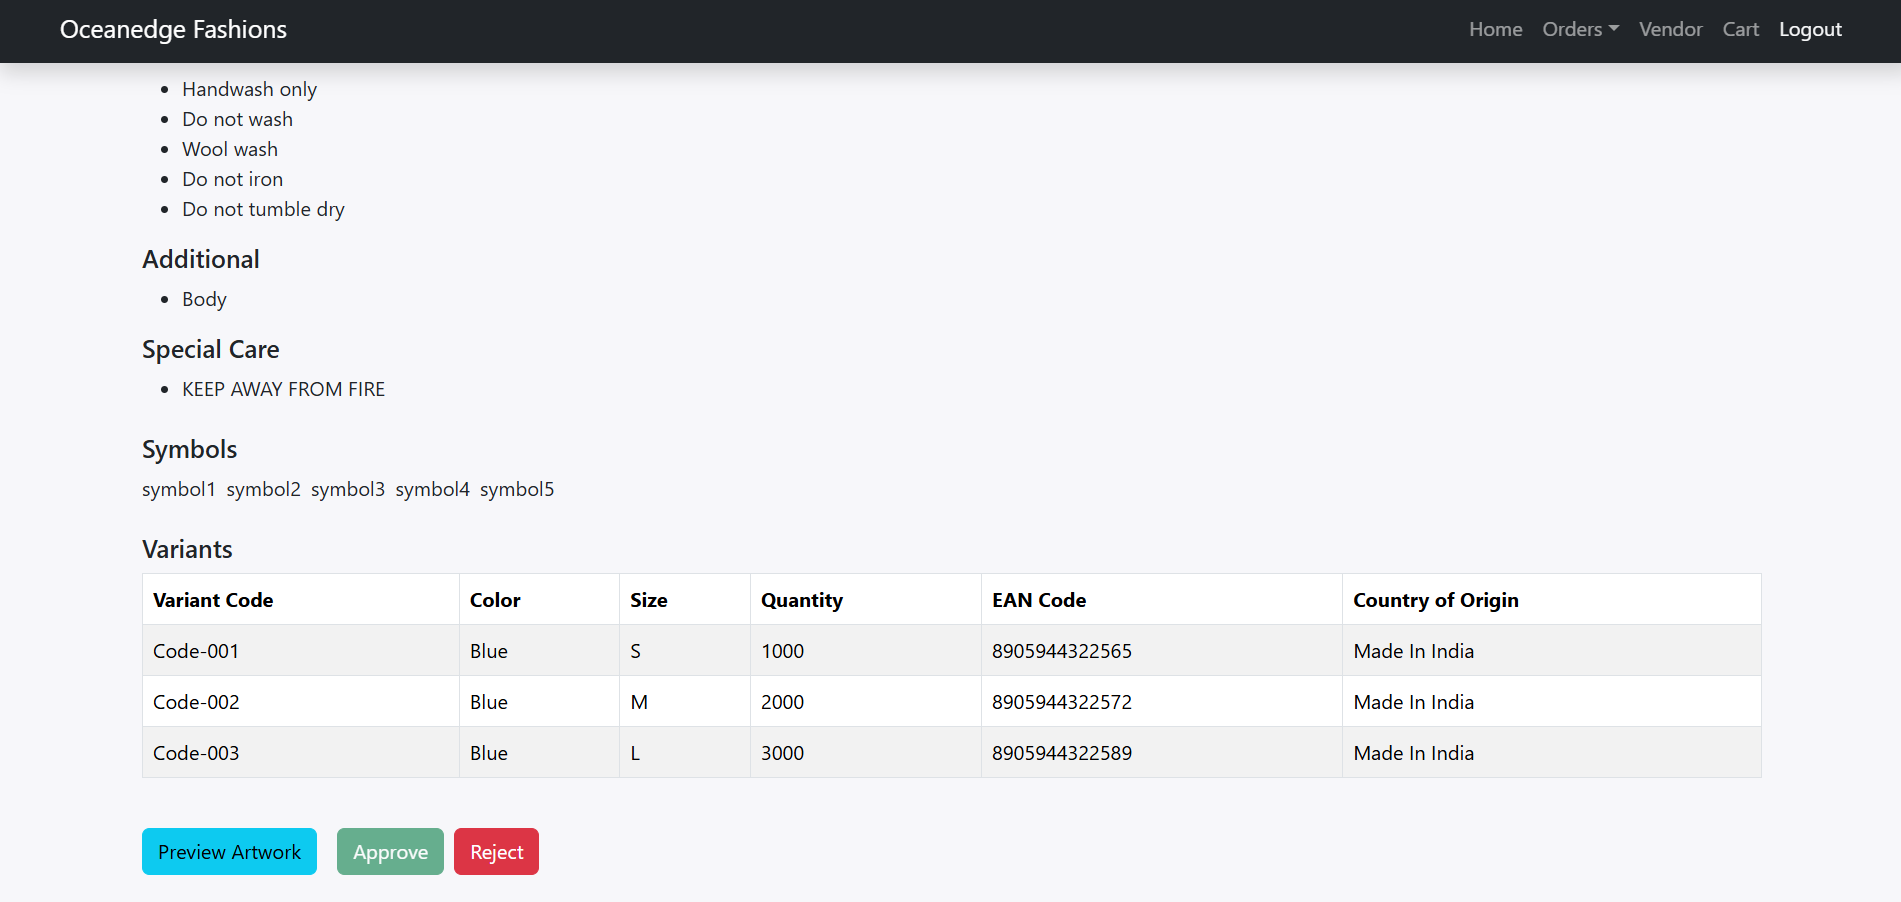1901x902 pixels.
Task: Select the symbol4 image
Action: 432,489
